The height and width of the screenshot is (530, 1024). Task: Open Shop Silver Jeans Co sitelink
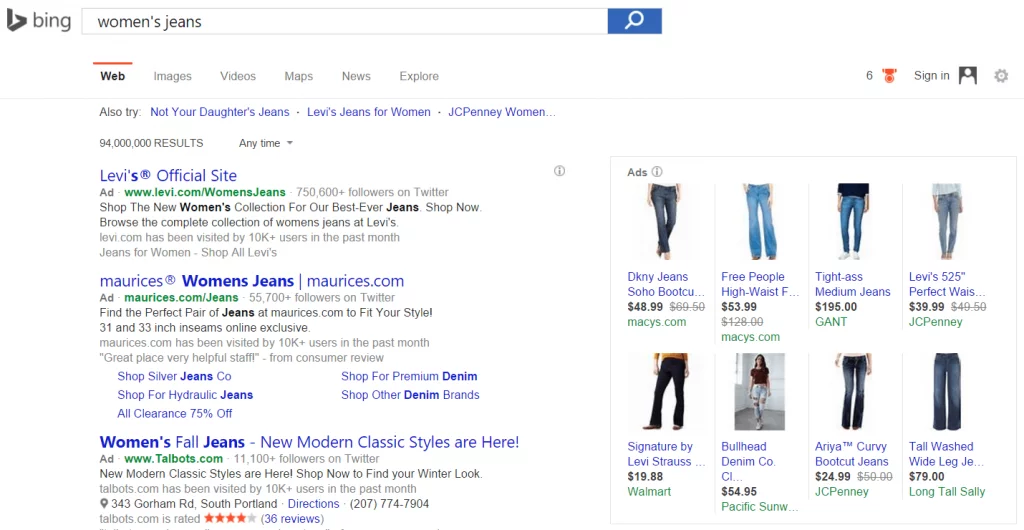174,376
